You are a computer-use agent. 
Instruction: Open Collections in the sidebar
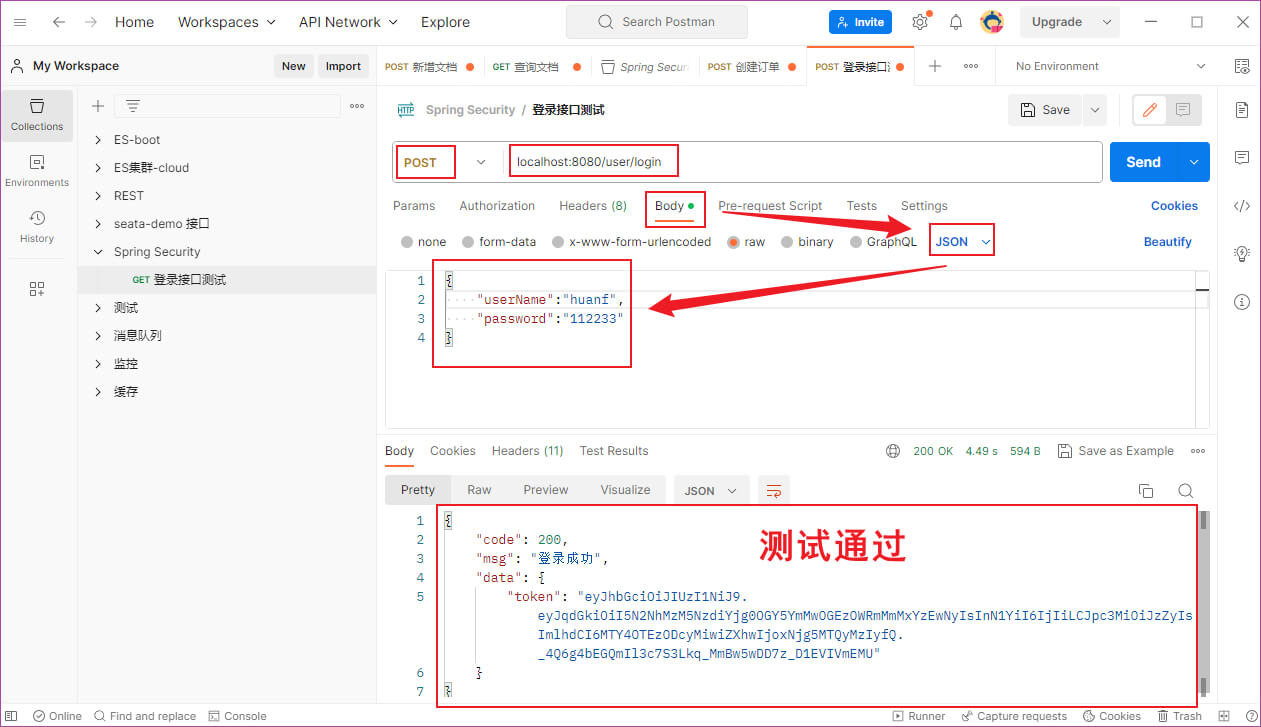tap(37, 115)
